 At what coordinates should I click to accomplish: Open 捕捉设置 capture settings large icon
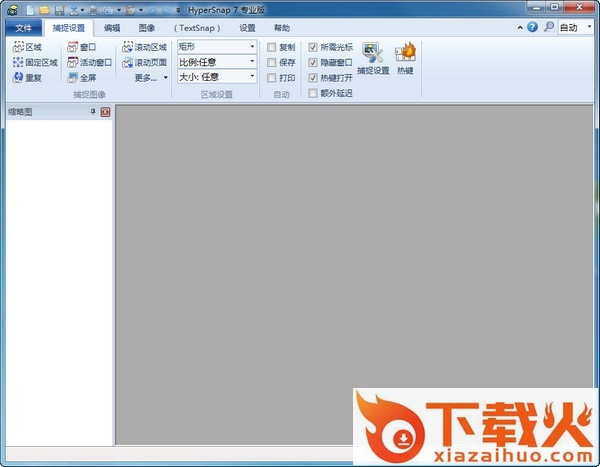point(375,58)
